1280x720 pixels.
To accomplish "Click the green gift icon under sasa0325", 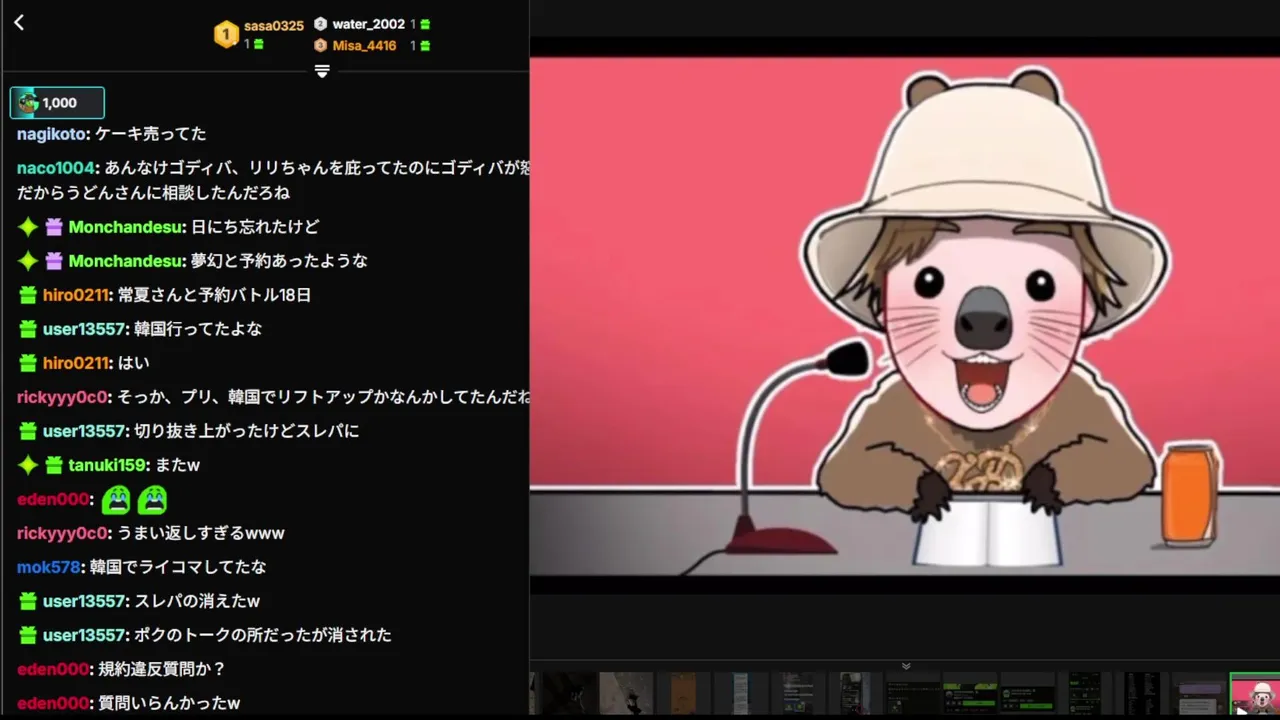I will point(259,45).
